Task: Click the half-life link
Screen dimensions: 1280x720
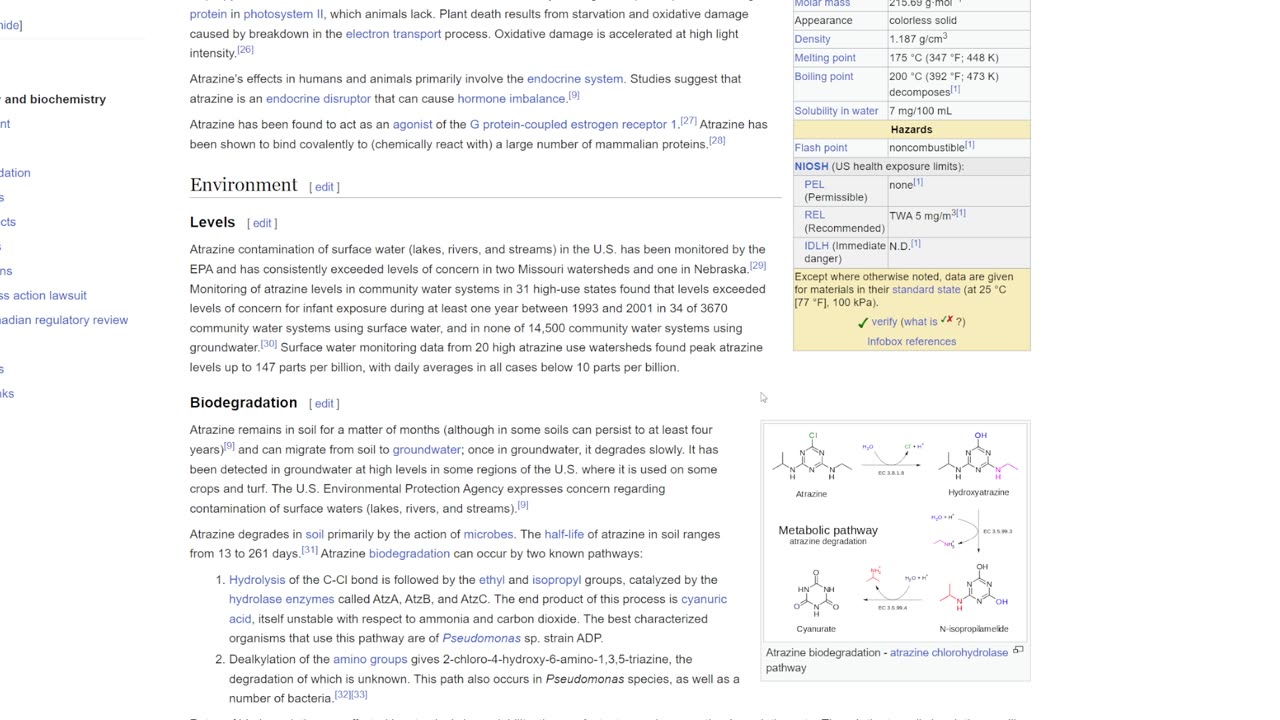Action: (x=564, y=535)
